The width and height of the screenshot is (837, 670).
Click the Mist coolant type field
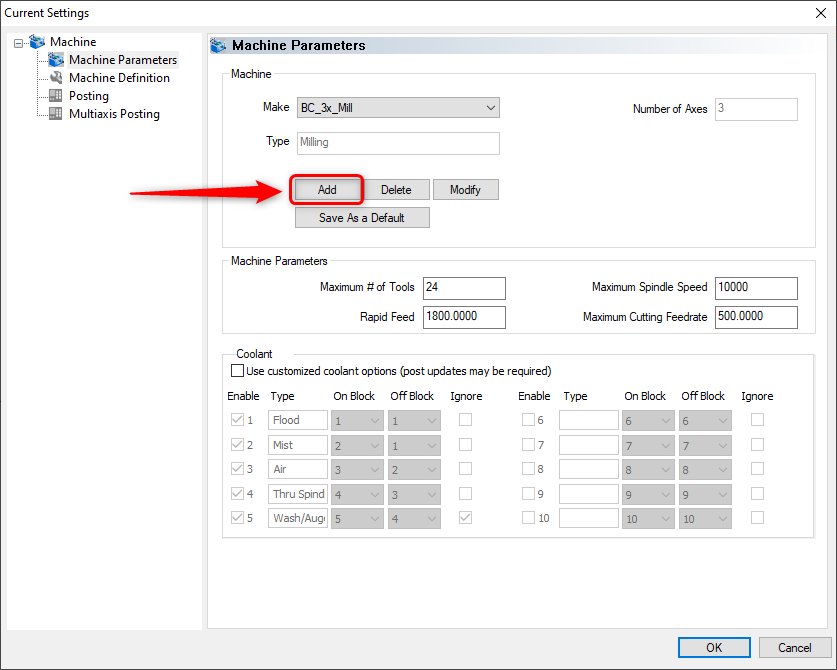pyautogui.click(x=298, y=445)
